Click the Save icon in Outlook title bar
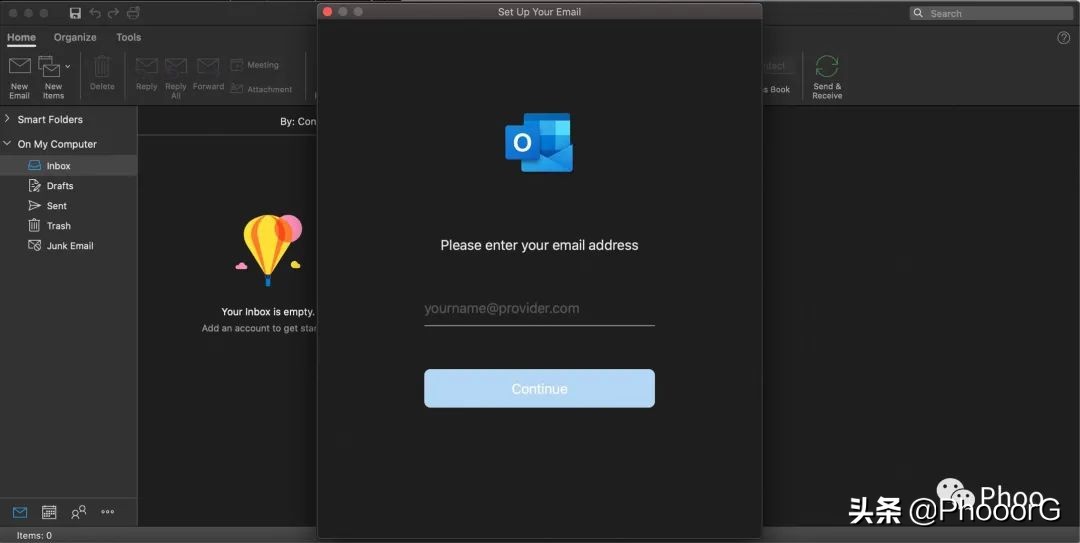Screen dimensions: 1080x543 point(76,13)
